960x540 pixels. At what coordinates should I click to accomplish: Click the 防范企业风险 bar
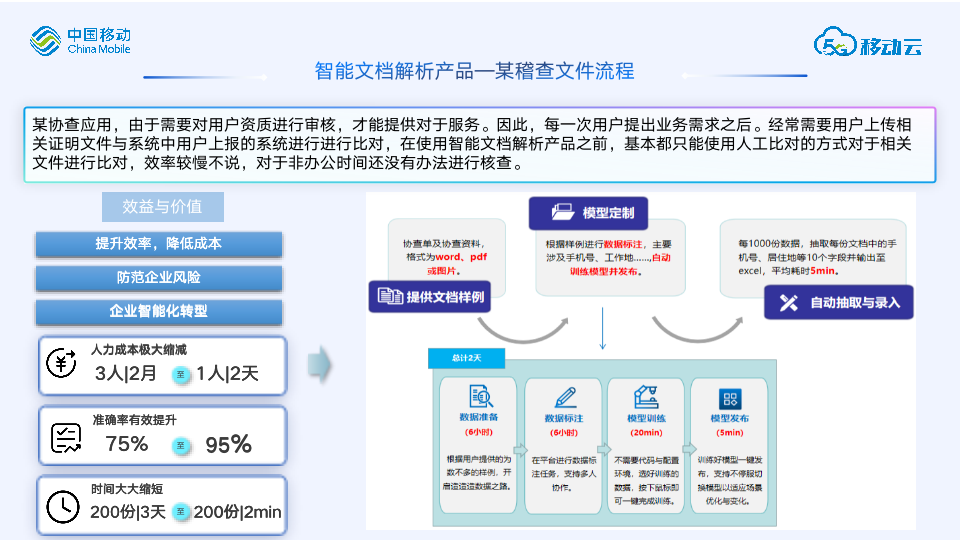point(159,277)
